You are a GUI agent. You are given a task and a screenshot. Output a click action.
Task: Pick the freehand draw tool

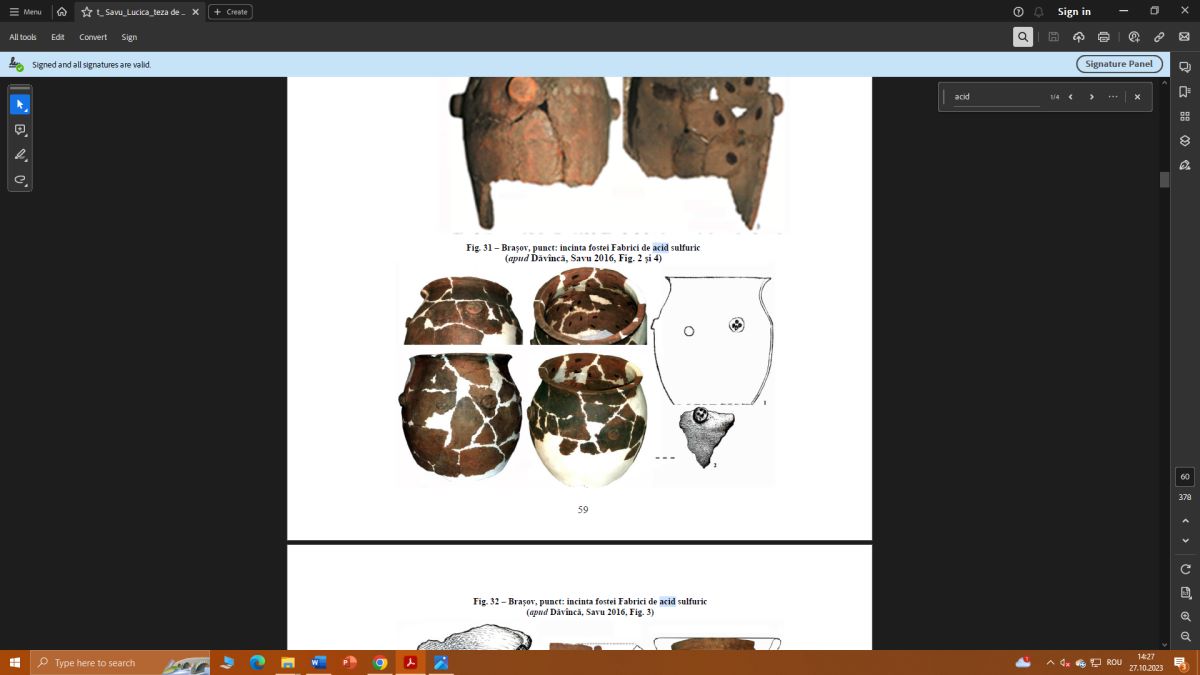click(20, 180)
